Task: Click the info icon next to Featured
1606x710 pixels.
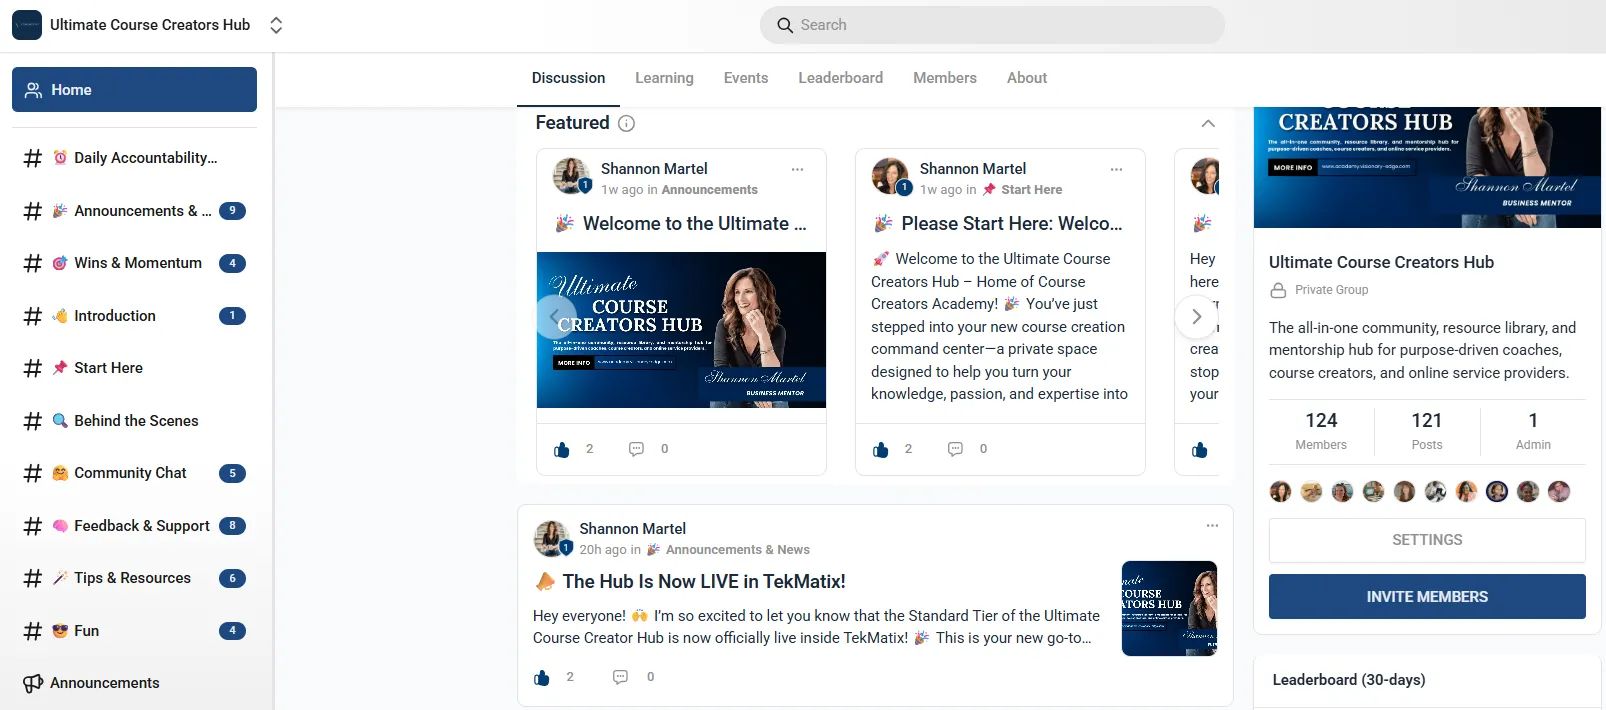Action: 626,124
